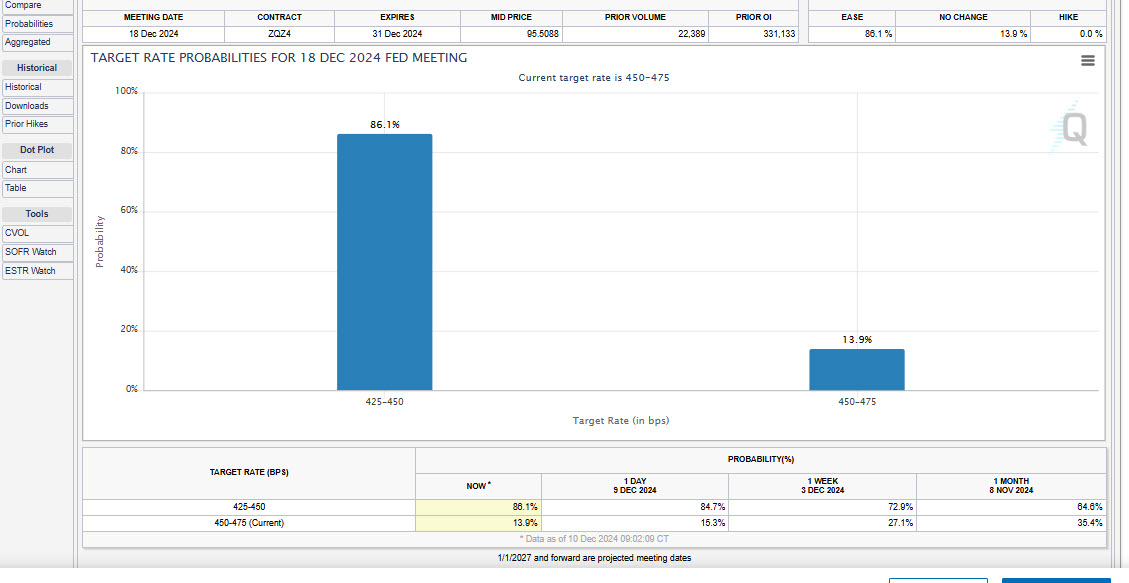Viewport: 1129px width, 583px height.
Task: Click the 425-450 target rate row
Action: [247, 507]
